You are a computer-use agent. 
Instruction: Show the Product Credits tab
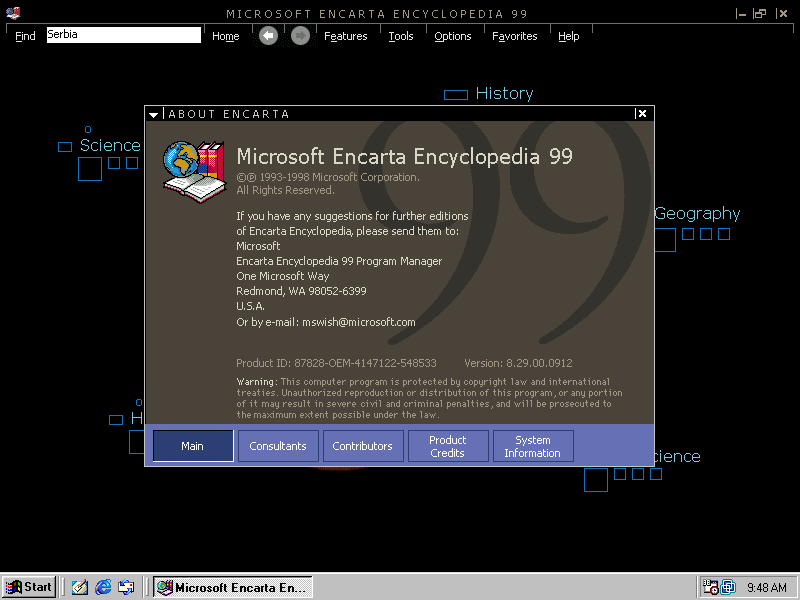448,446
